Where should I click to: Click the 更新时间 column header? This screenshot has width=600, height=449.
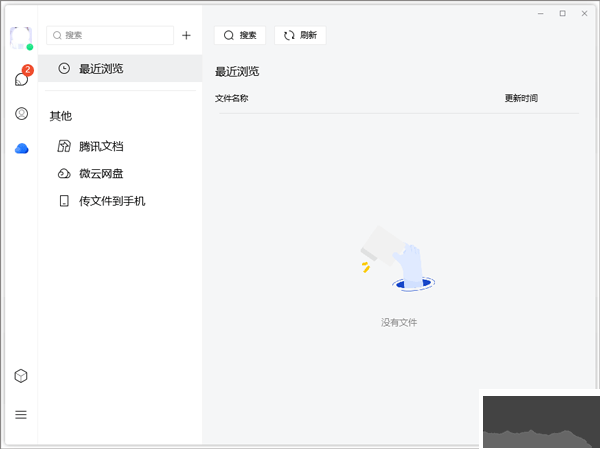[521, 98]
